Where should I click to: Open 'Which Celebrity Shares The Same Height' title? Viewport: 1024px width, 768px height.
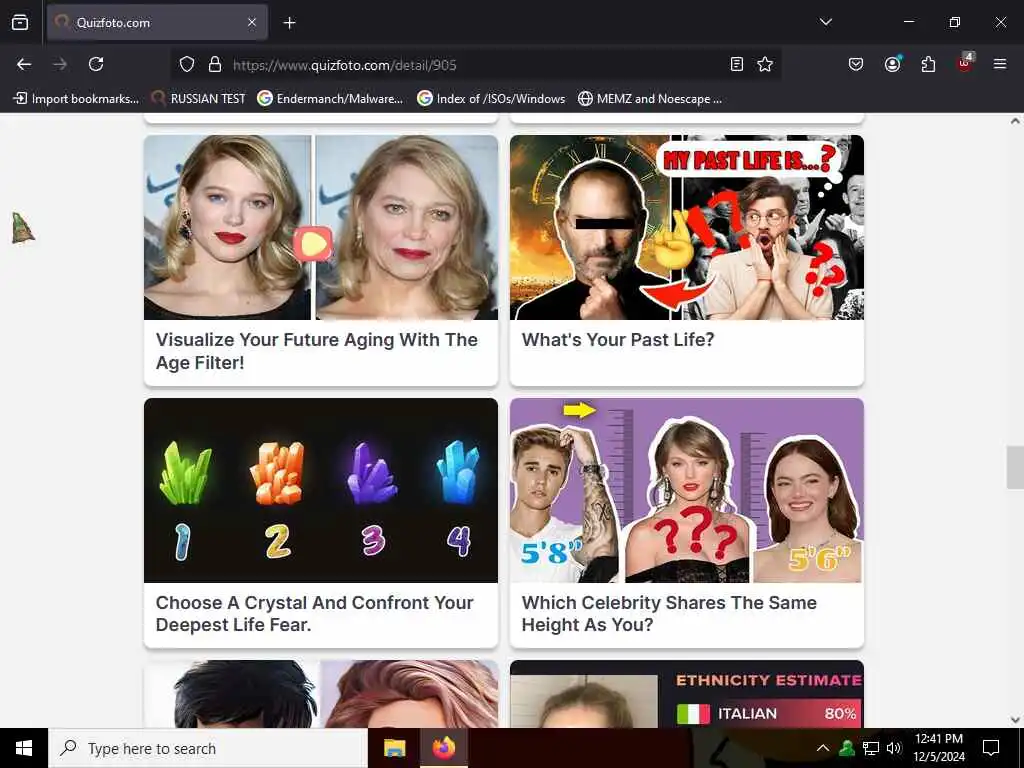point(669,613)
